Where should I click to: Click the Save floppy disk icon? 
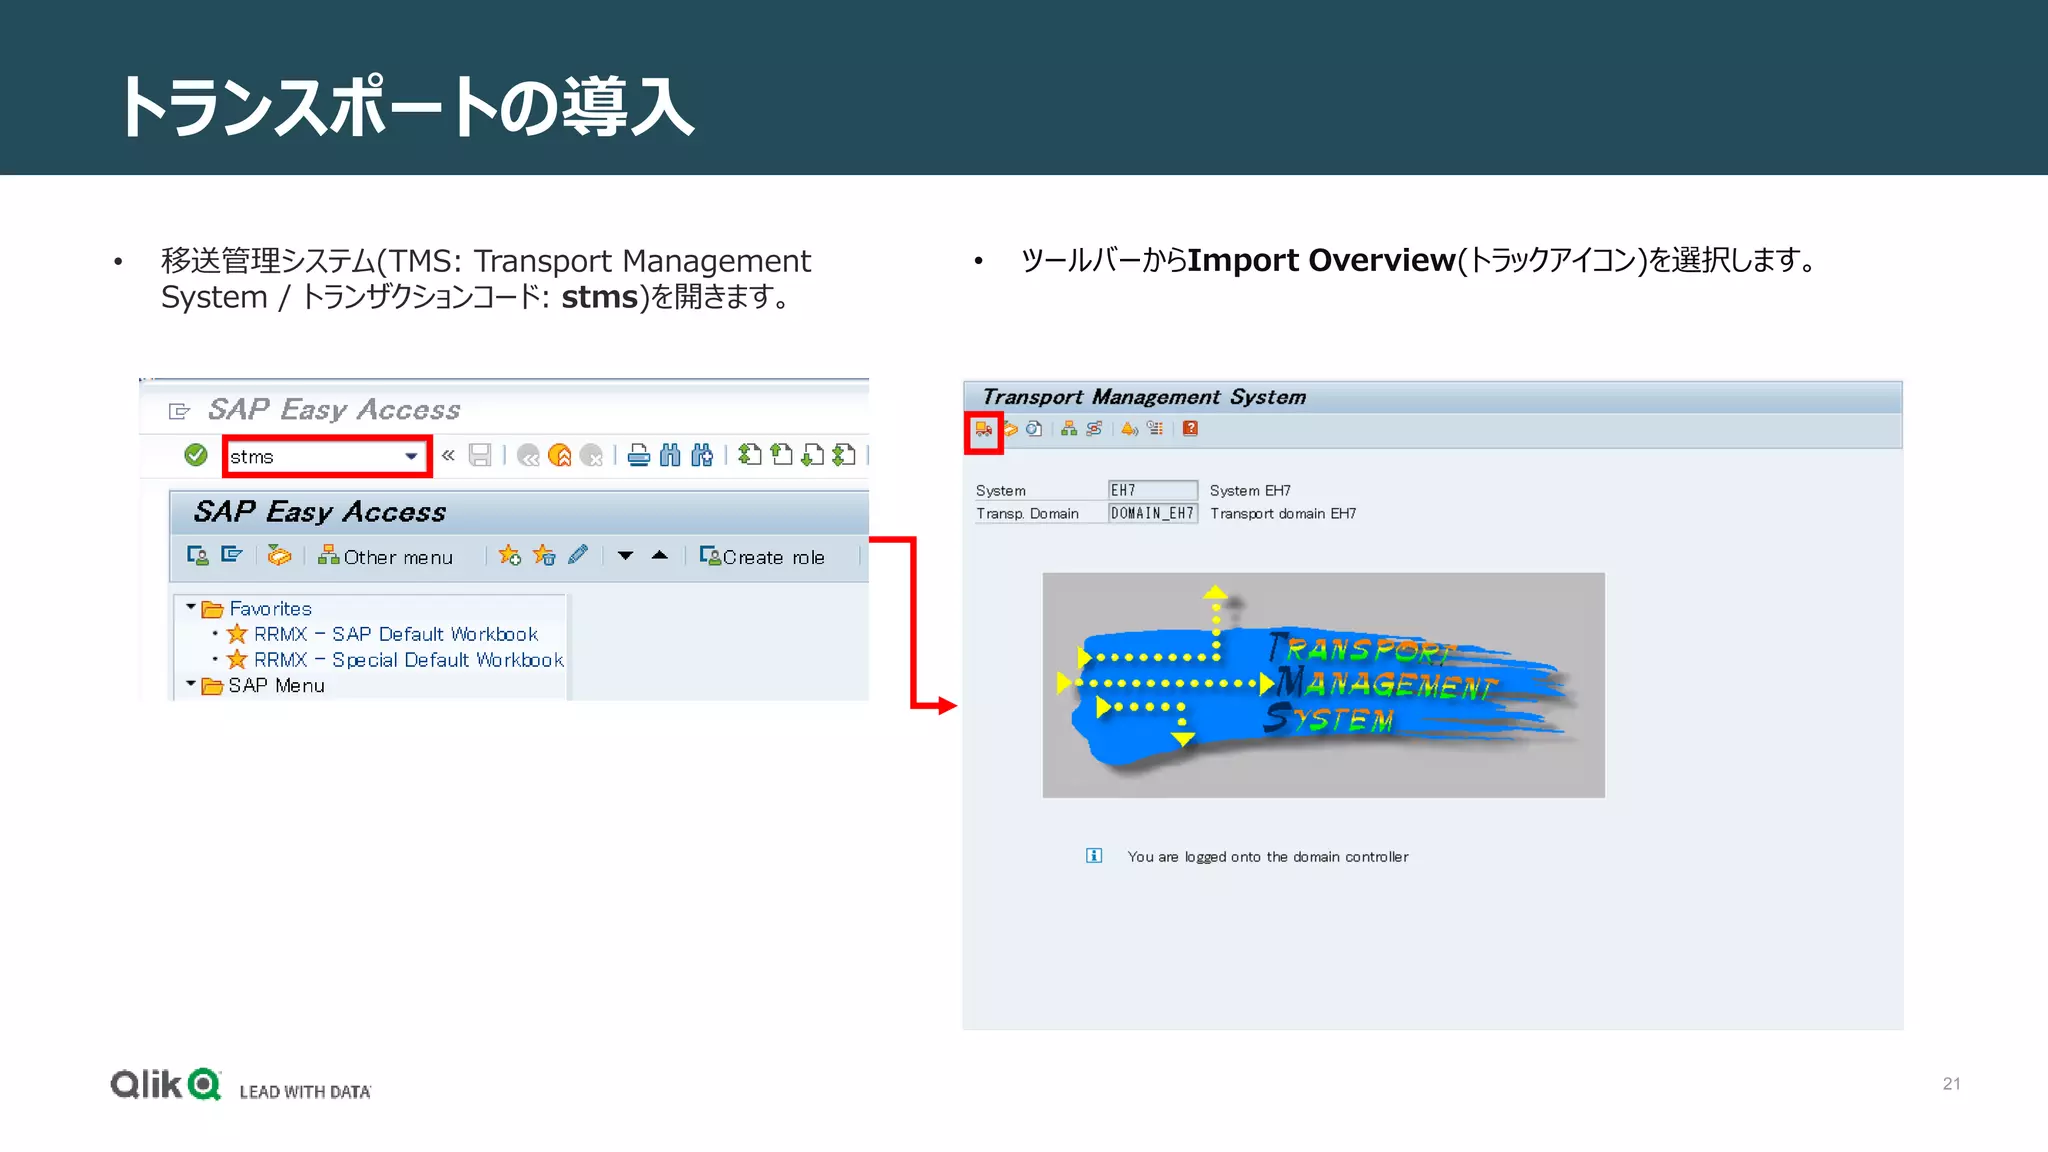(480, 456)
